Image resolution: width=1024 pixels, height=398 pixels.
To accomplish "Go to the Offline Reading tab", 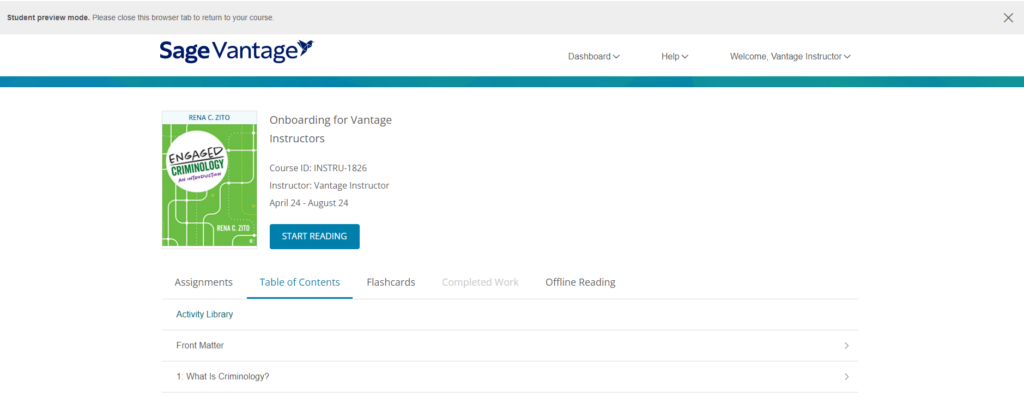I will (x=580, y=282).
